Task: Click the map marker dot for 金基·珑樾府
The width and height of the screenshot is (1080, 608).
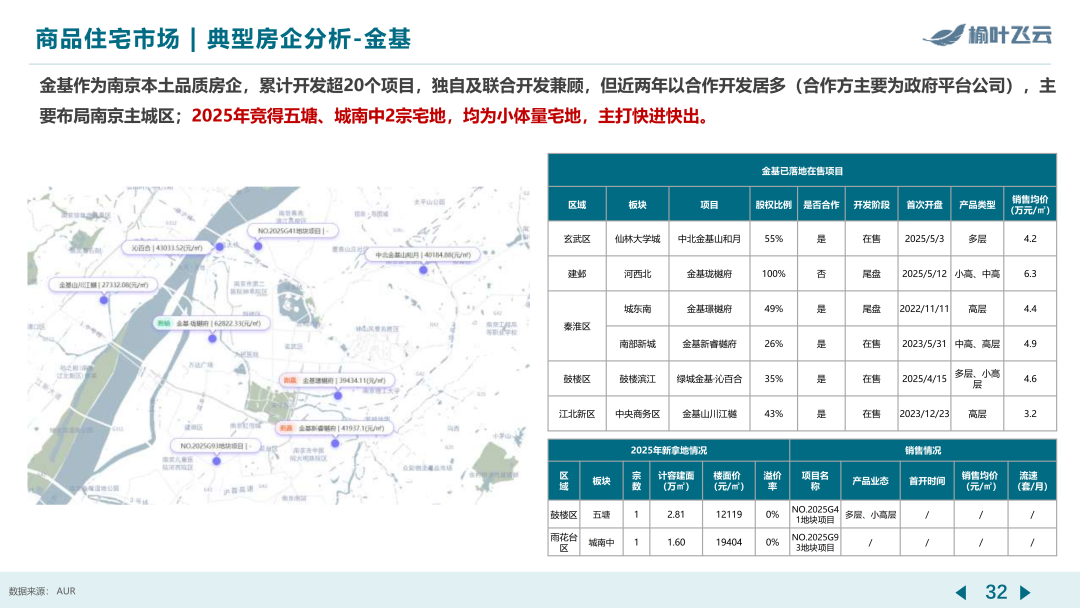Action: click(x=212, y=339)
